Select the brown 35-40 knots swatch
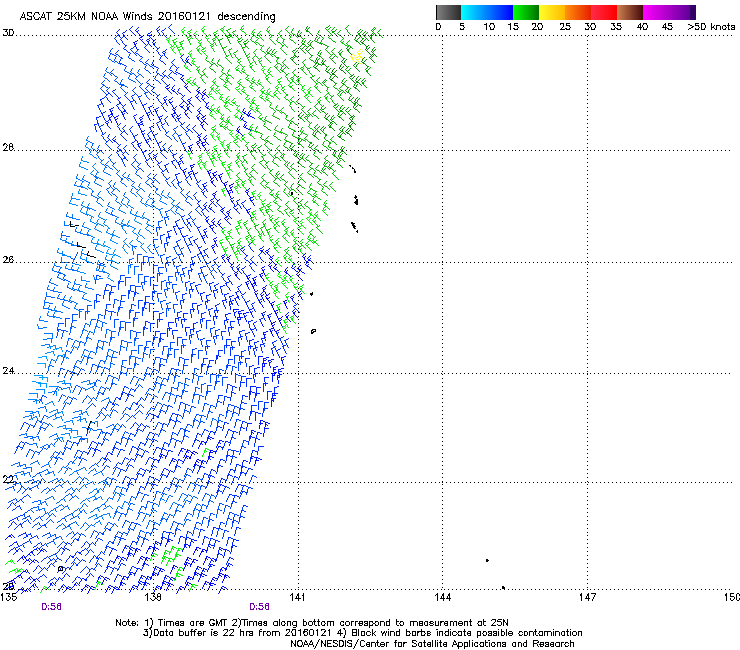Screen dimensions: 740x650 630,12
